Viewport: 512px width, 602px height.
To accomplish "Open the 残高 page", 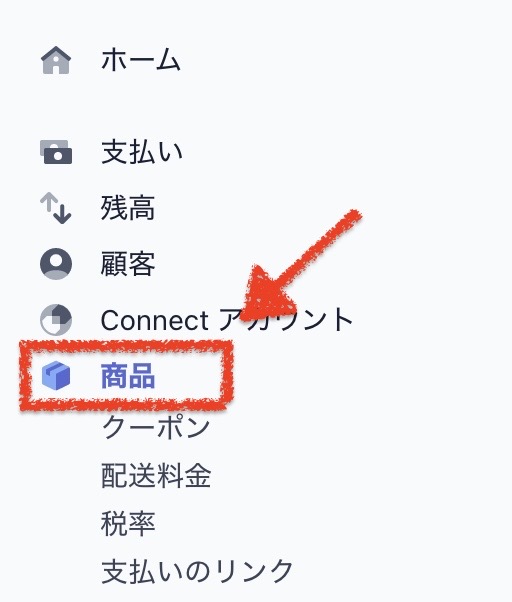I will tap(128, 208).
